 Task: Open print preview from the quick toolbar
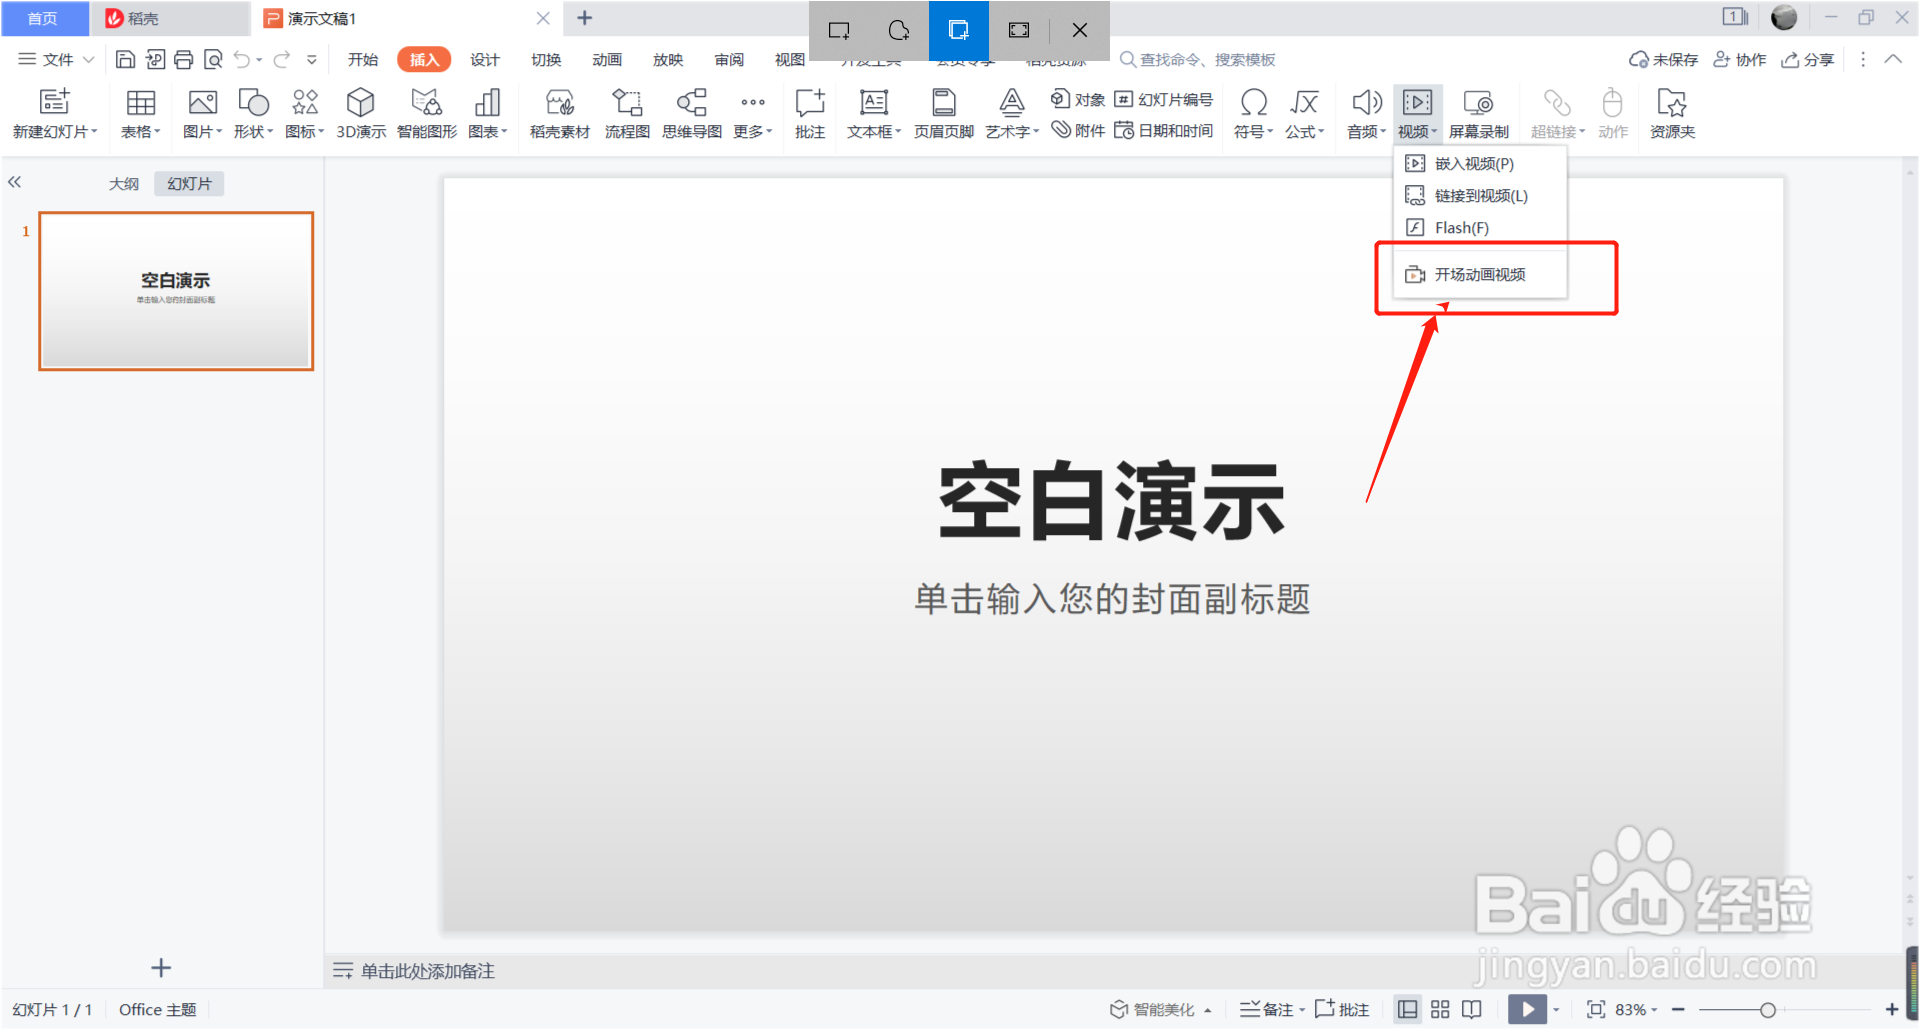tap(212, 60)
